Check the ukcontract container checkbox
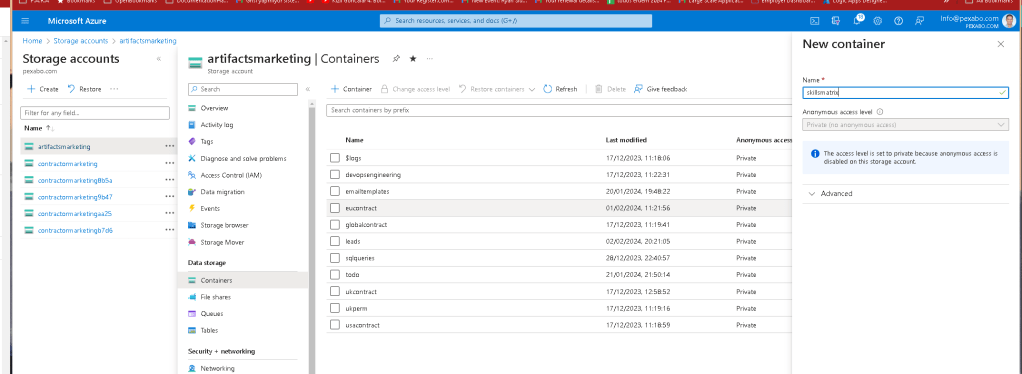This screenshot has width=1022, height=374. [335, 291]
